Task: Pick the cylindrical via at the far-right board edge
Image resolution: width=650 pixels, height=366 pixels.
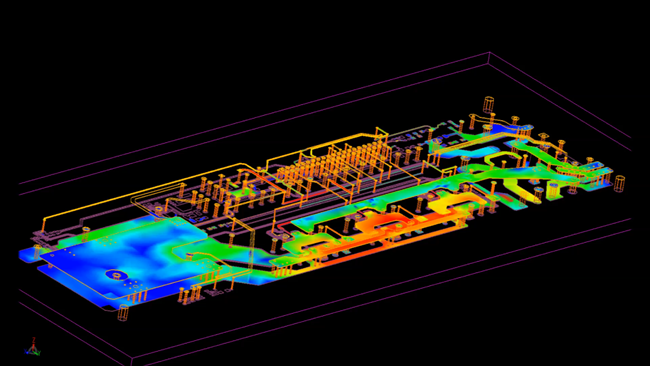Action: click(x=619, y=184)
